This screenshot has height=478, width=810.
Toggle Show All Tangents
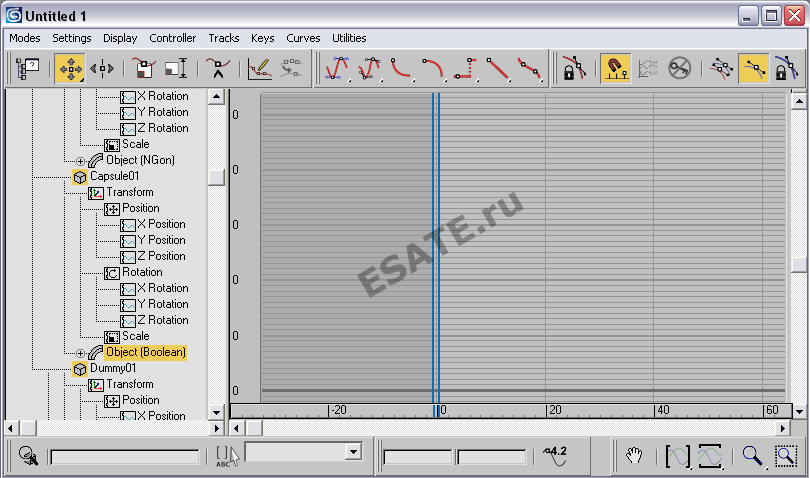click(721, 68)
